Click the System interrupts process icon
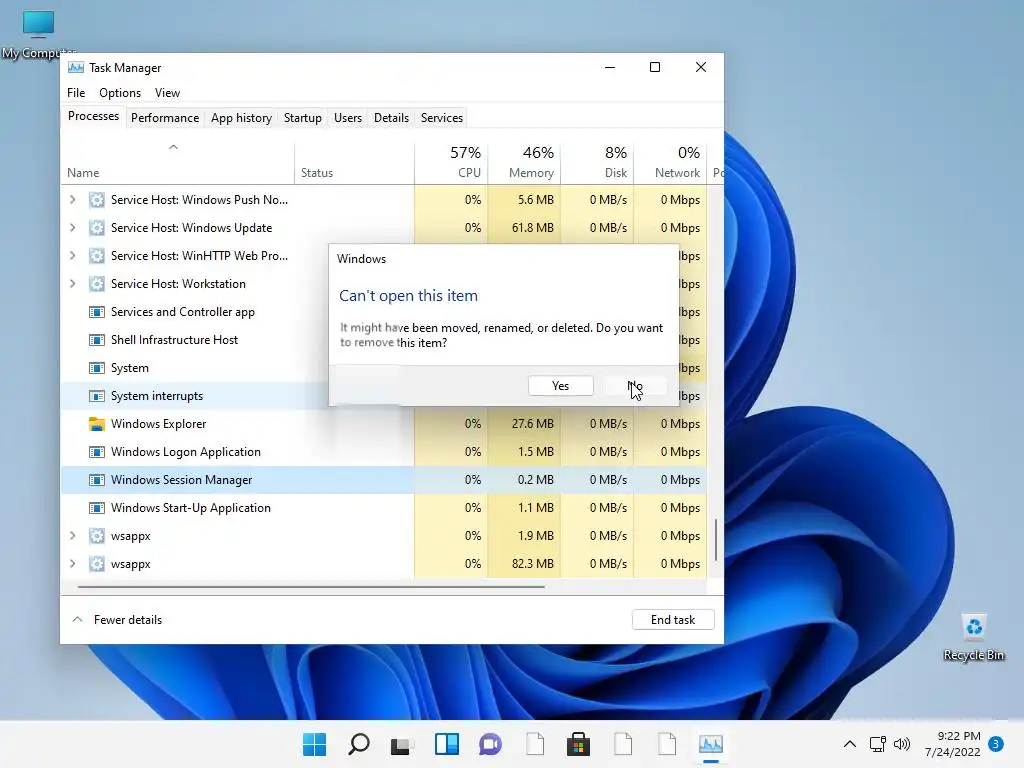 coord(97,396)
